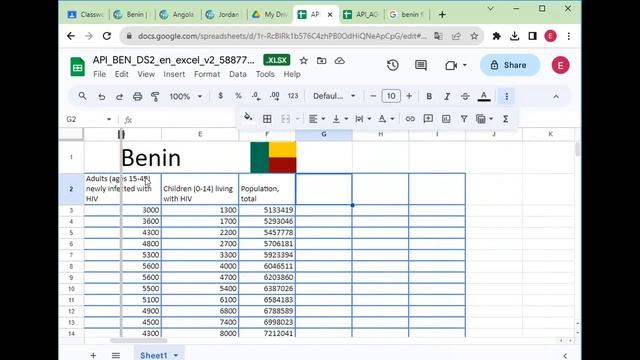Select column G header

(x=324, y=134)
